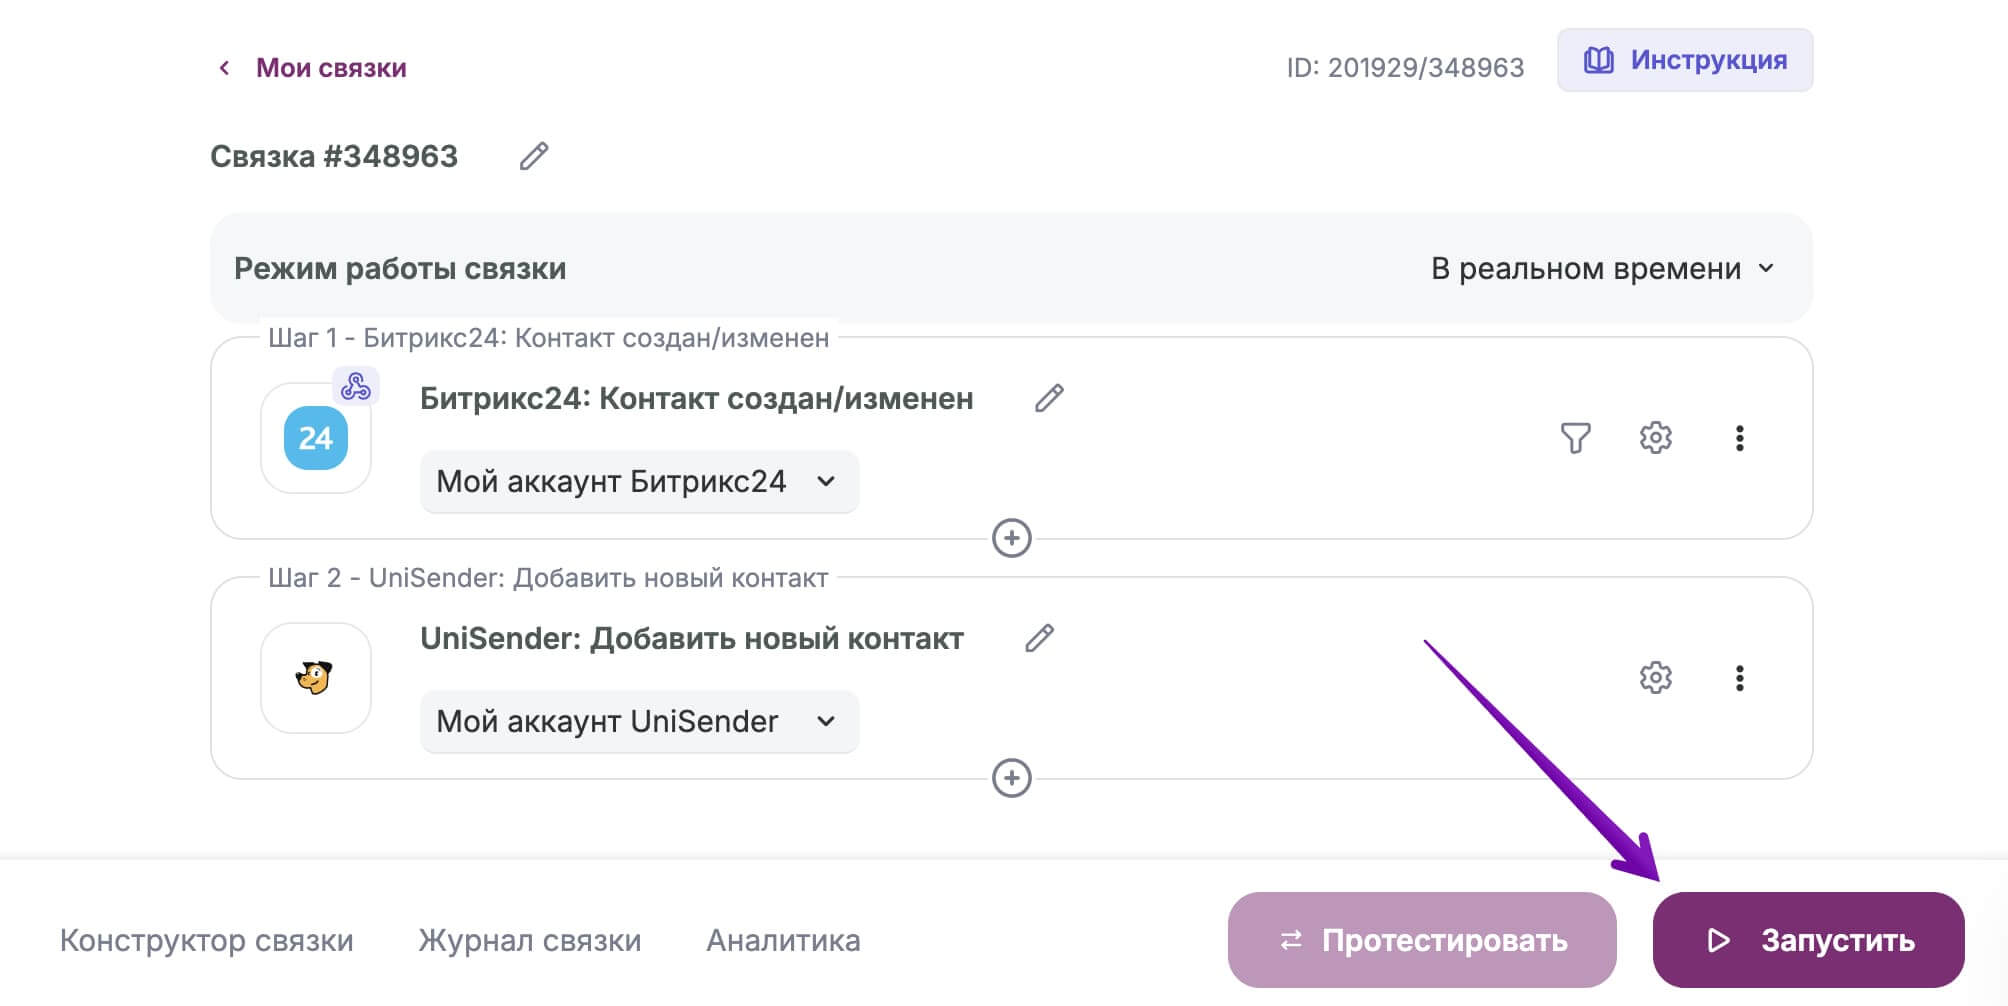The height and width of the screenshot is (1006, 2008).
Task: Rename Связка #348963 with its pencil icon
Action: 534,156
